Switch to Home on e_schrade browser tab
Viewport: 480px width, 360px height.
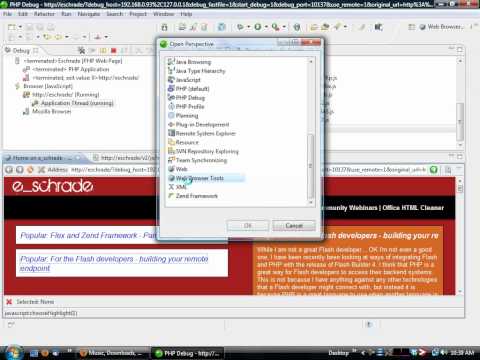pyautogui.click(x=42, y=158)
